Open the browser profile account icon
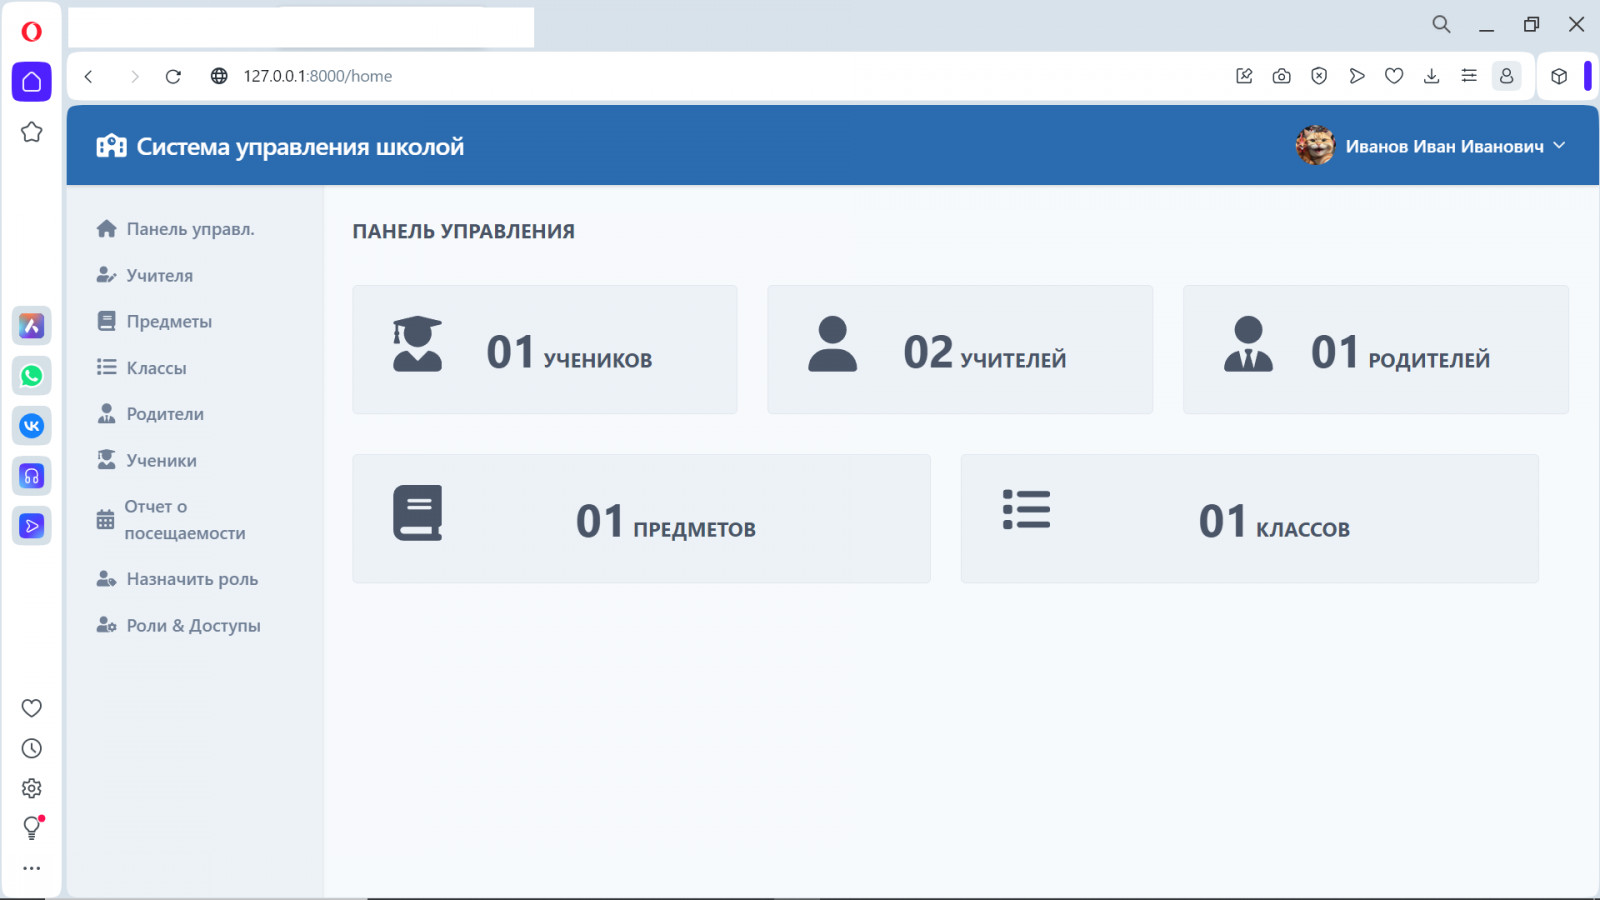The height and width of the screenshot is (900, 1600). [x=1506, y=76]
